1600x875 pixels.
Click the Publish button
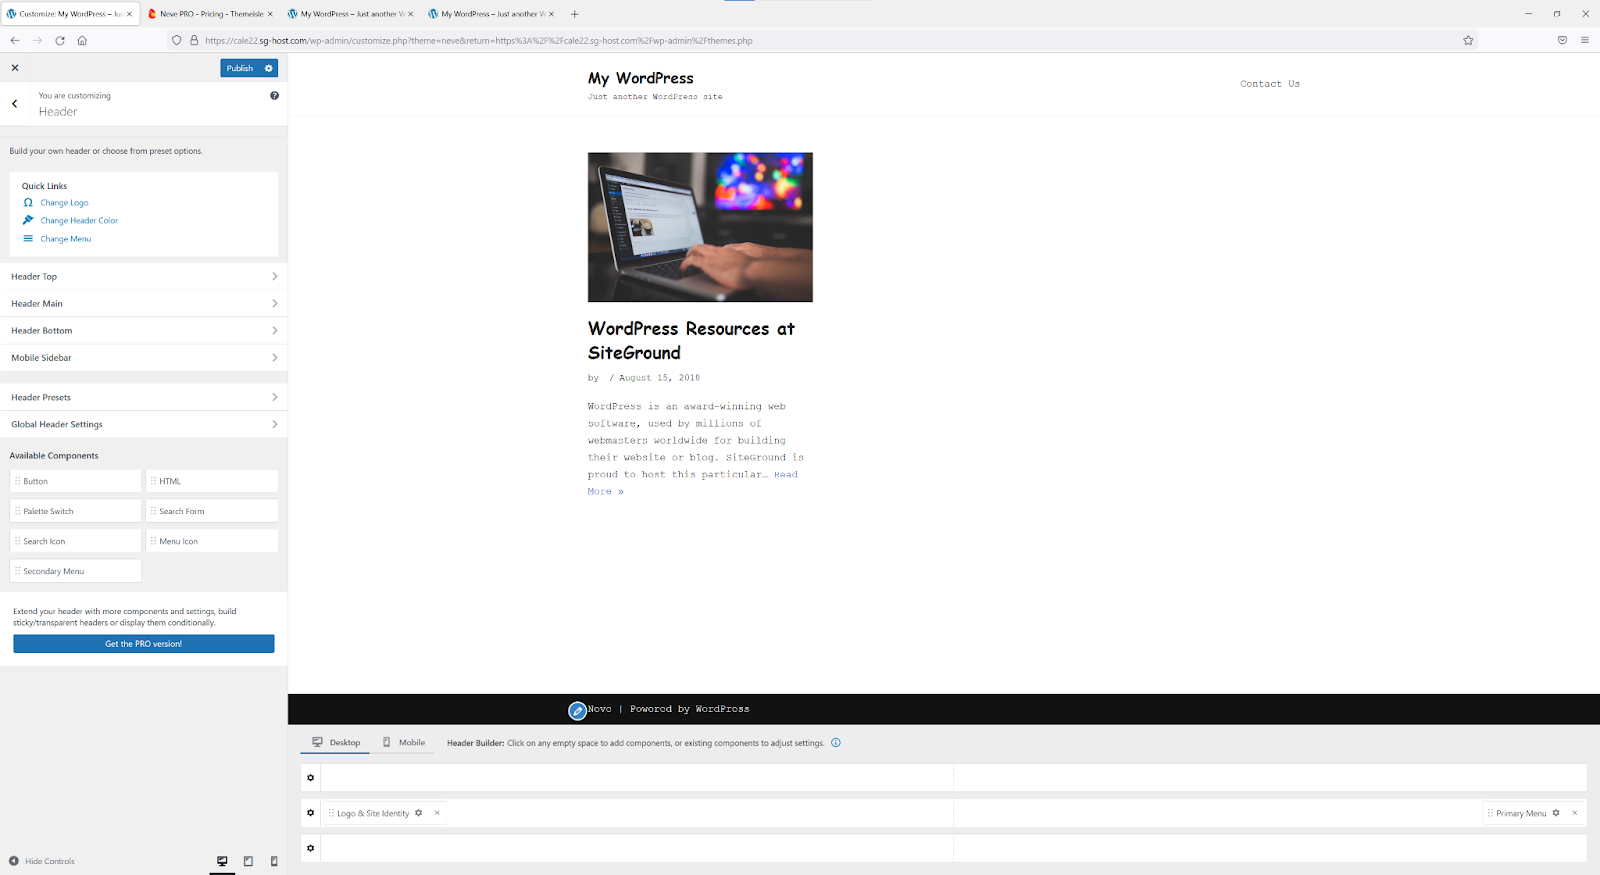click(240, 68)
